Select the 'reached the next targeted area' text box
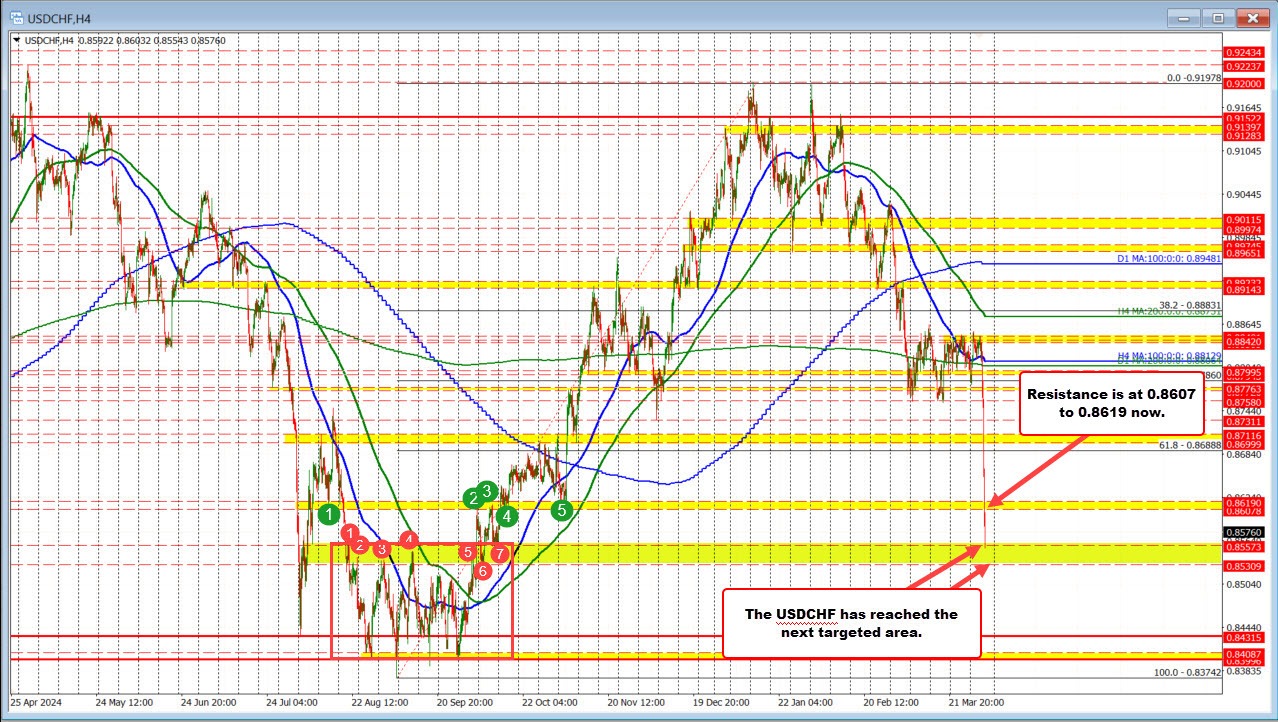The height and width of the screenshot is (722, 1278). click(x=851, y=623)
